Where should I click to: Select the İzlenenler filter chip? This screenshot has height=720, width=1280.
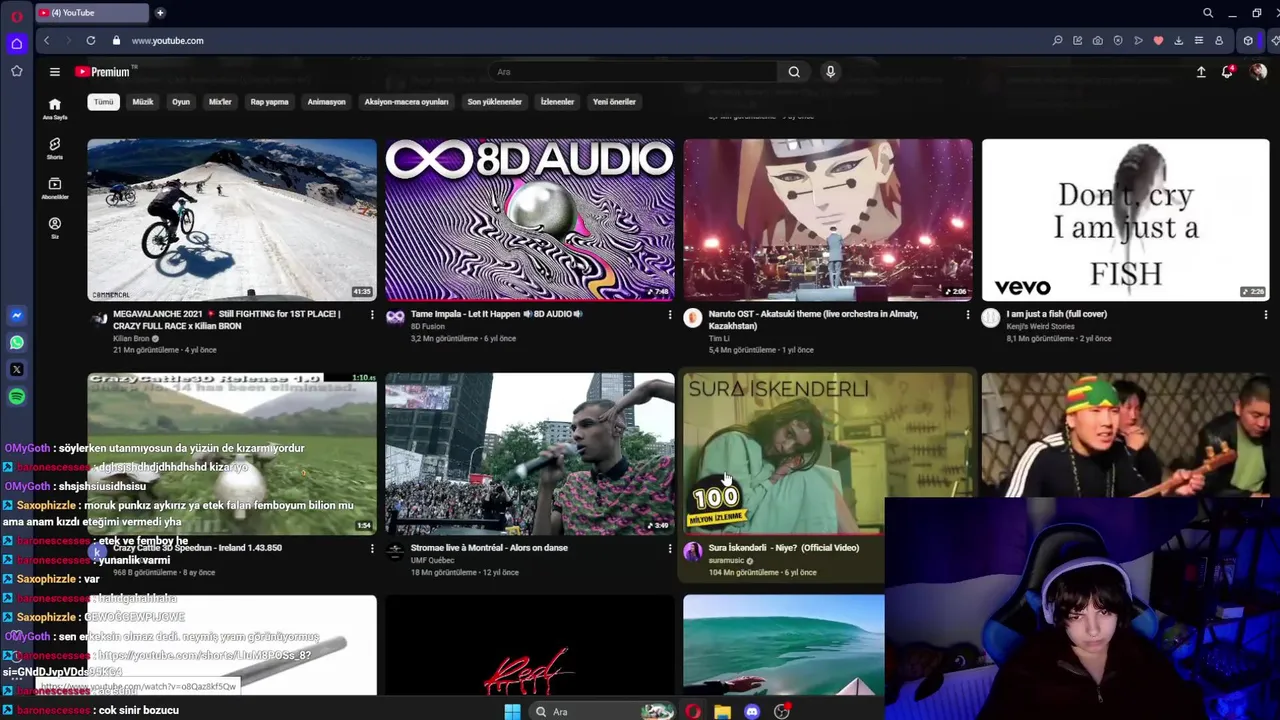click(x=557, y=102)
